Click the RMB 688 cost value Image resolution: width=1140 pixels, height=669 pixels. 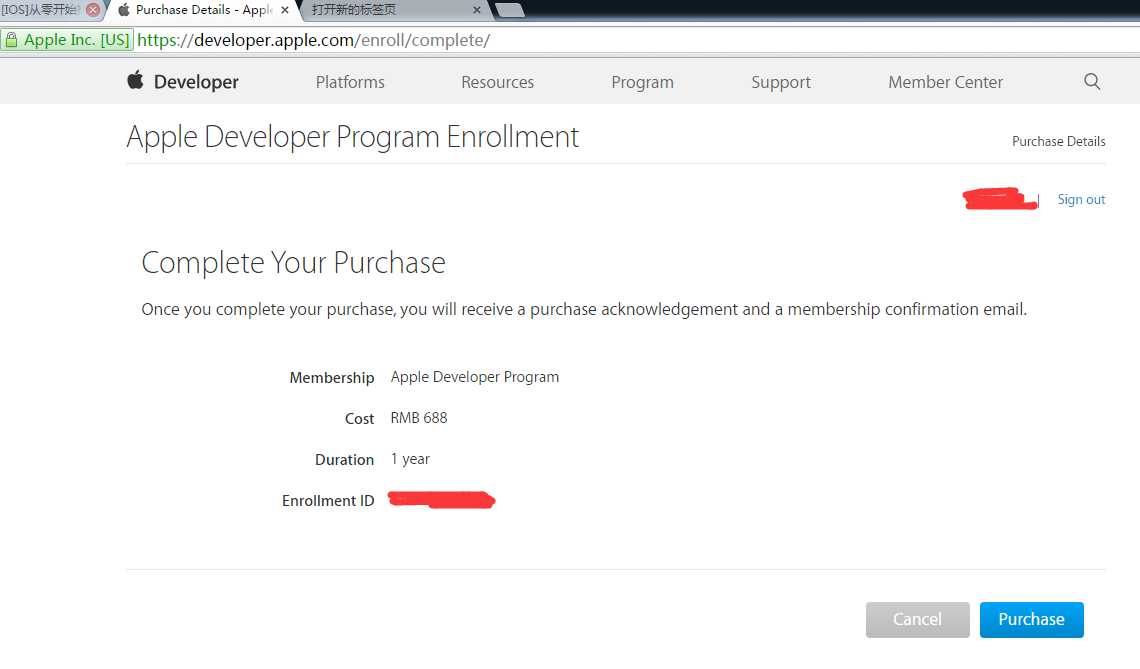pyautogui.click(x=419, y=418)
